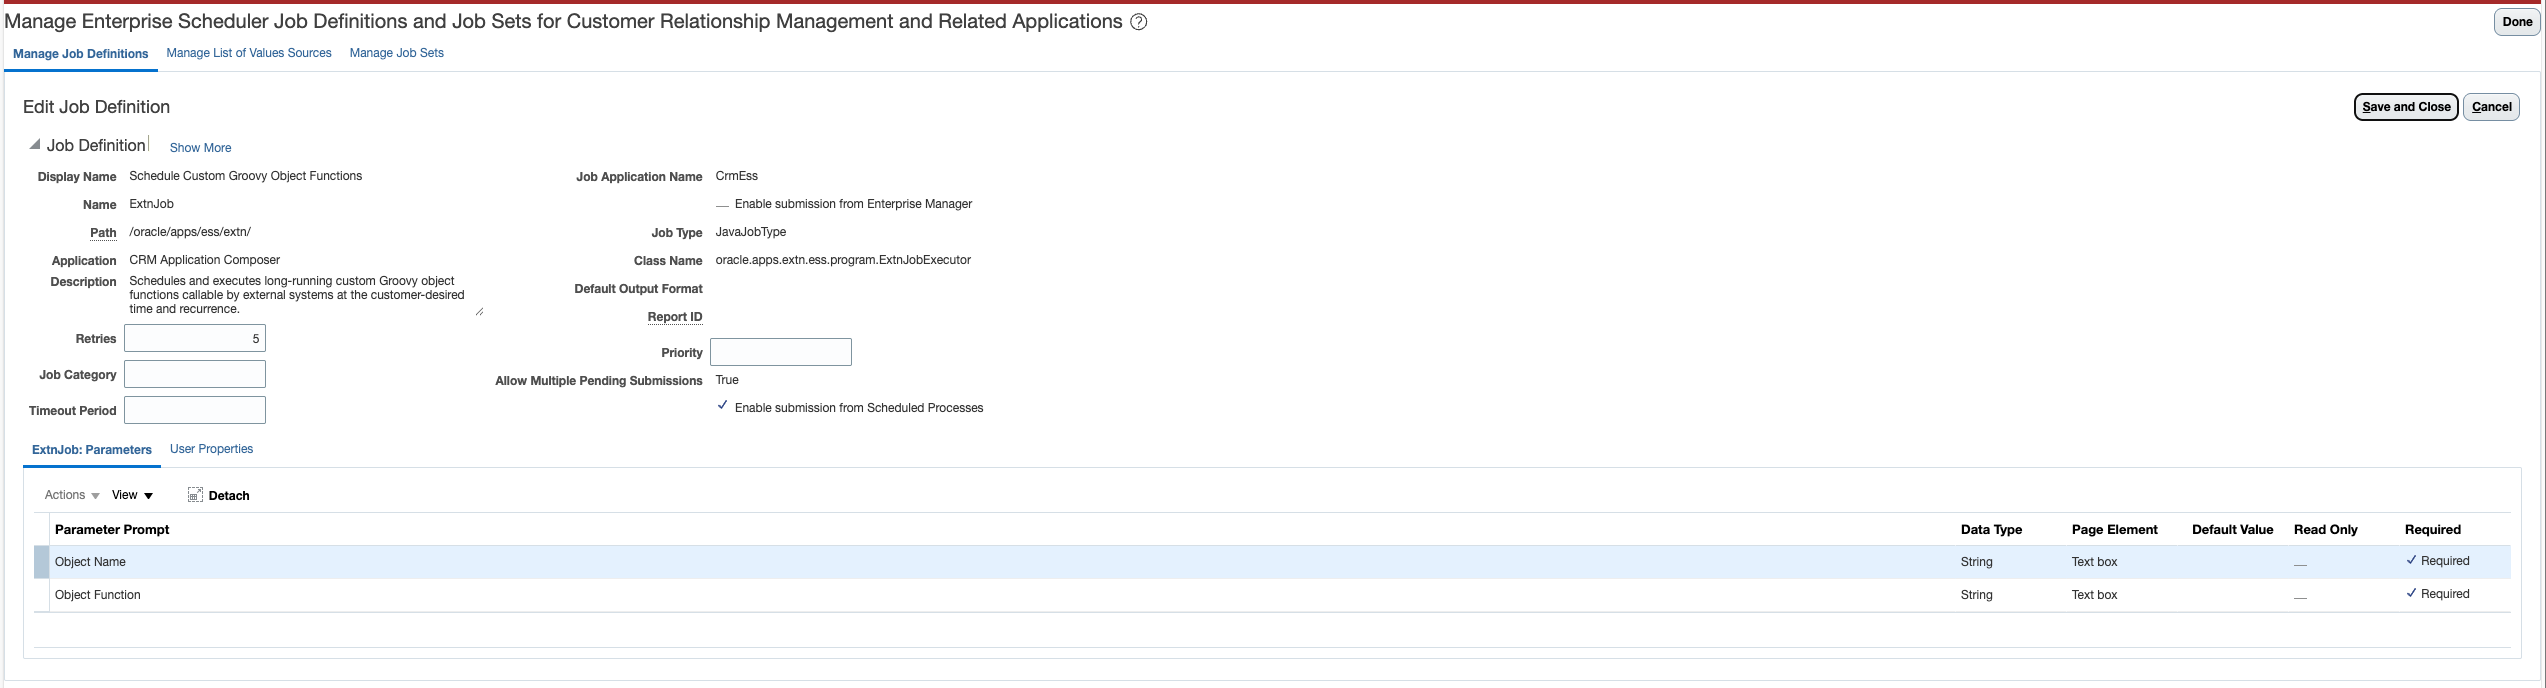
Task: Click the Retries input field
Action: pos(195,338)
